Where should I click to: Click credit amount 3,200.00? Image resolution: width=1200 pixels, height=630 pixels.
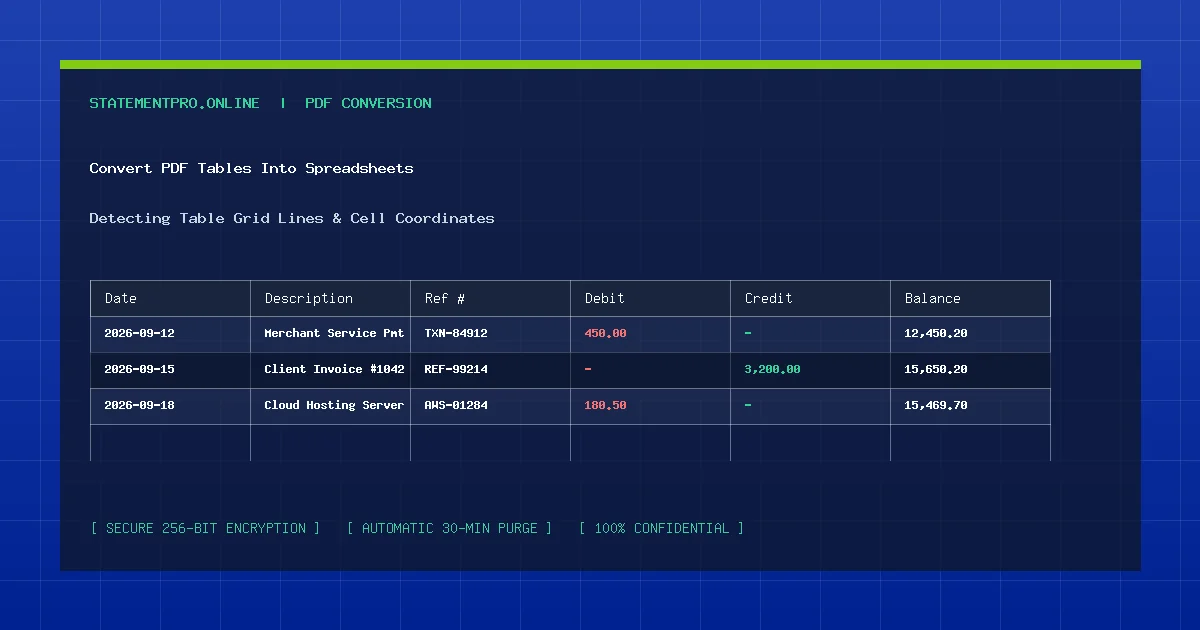pyautogui.click(x=772, y=369)
